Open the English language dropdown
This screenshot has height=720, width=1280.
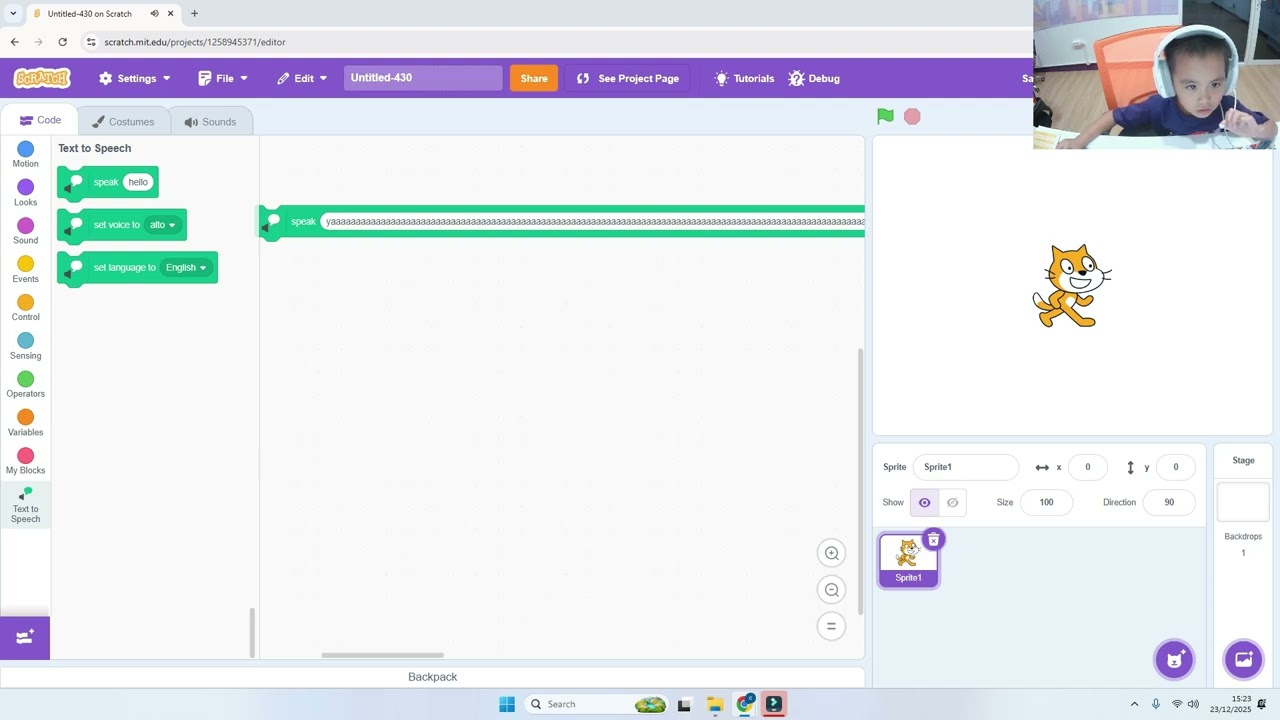point(187,268)
